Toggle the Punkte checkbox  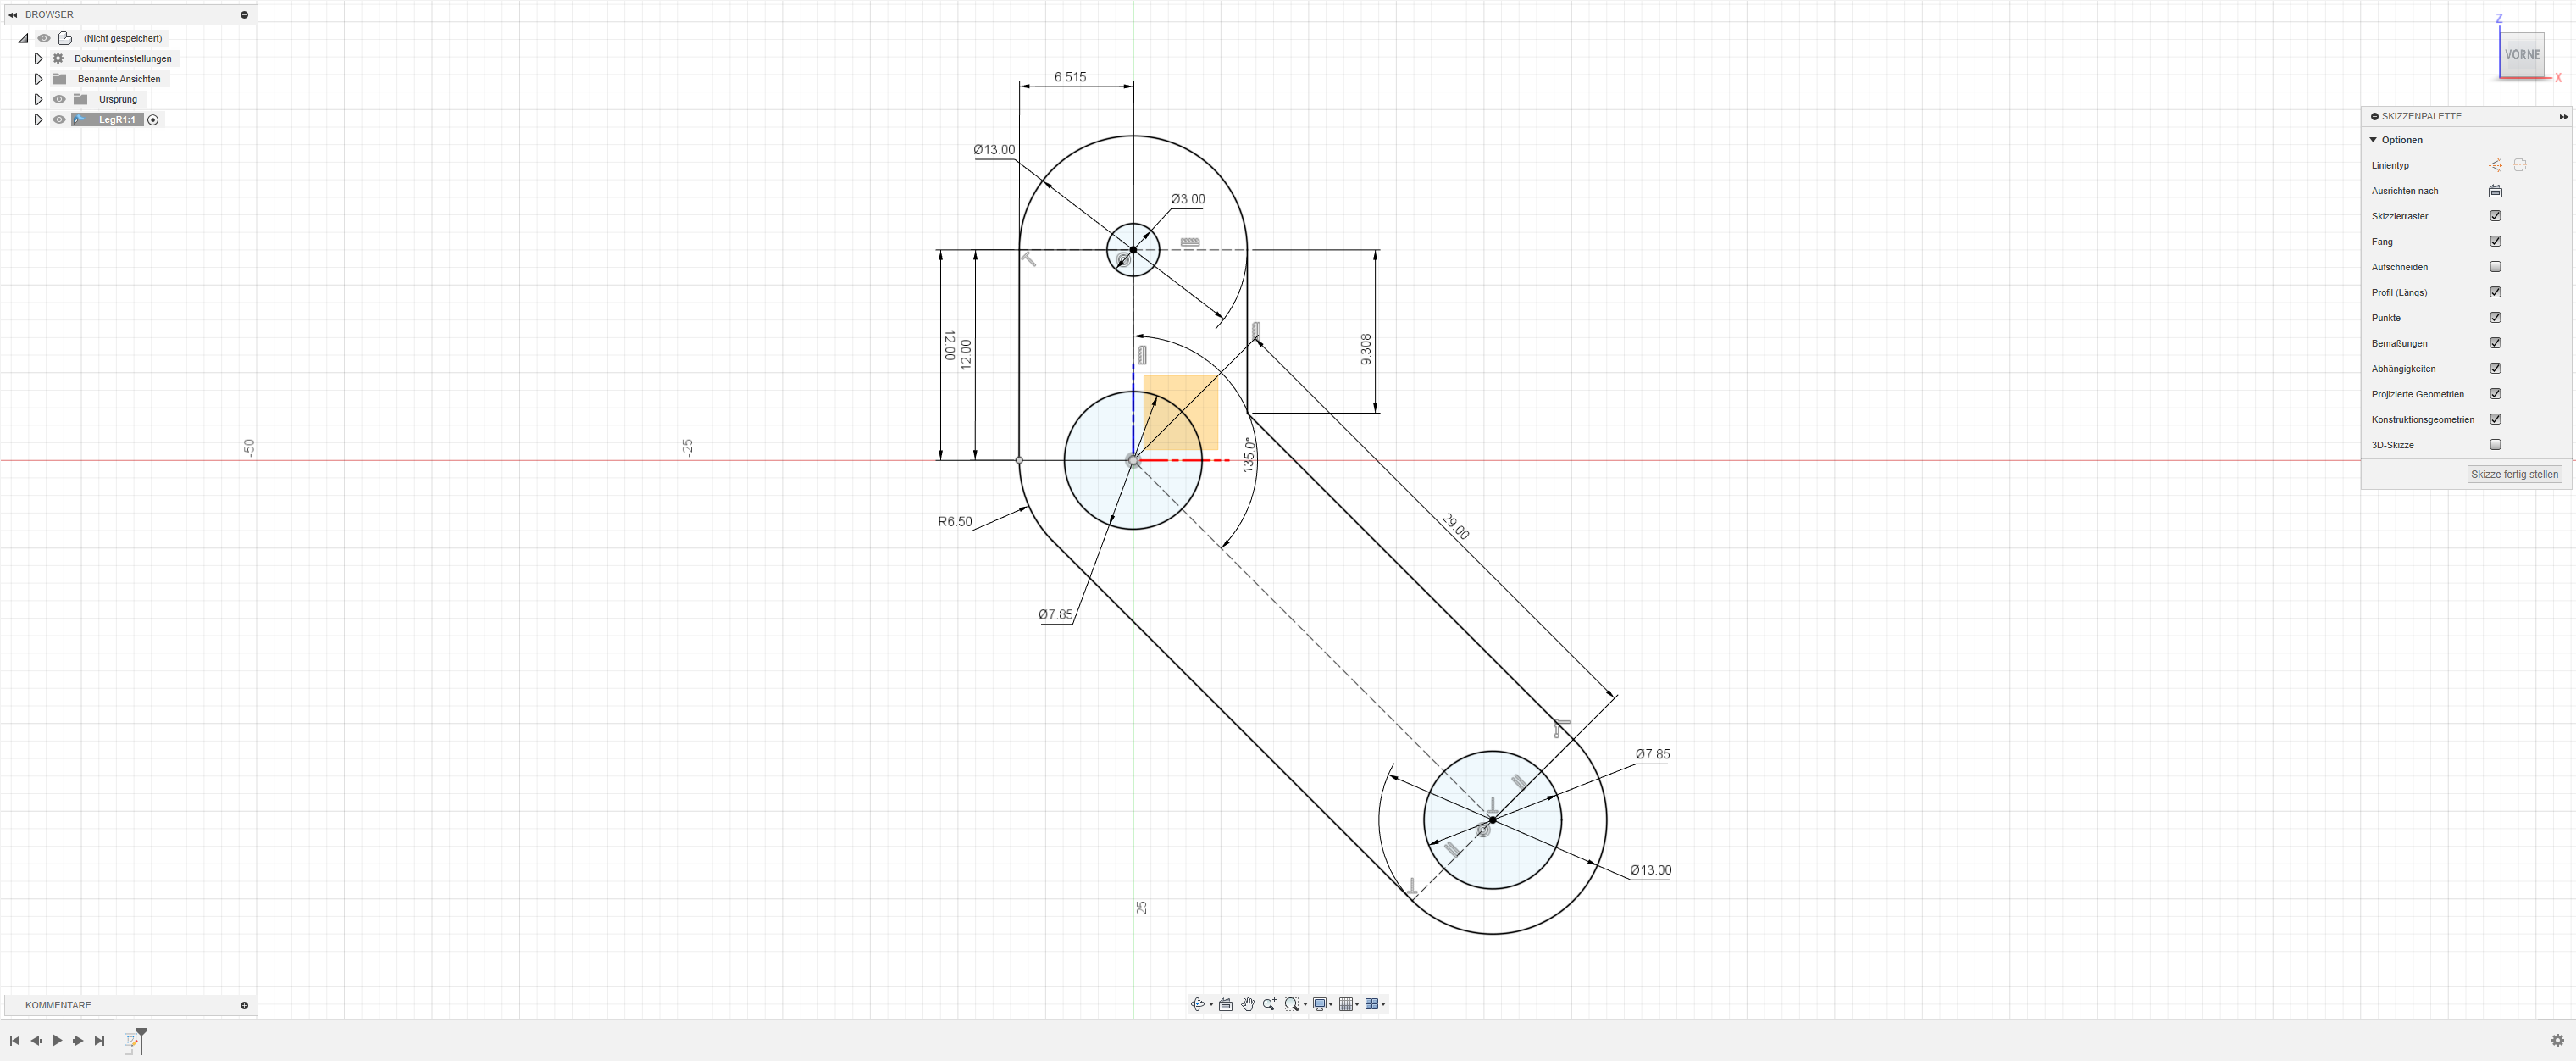tap(2496, 317)
